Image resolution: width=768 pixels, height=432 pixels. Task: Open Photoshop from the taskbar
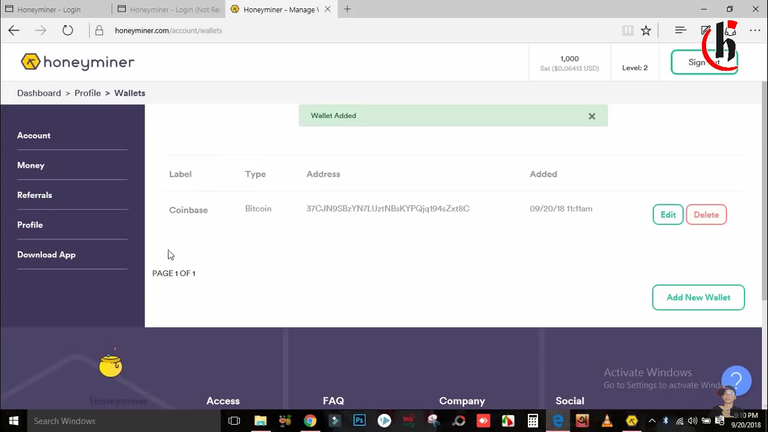pyautogui.click(x=359, y=421)
